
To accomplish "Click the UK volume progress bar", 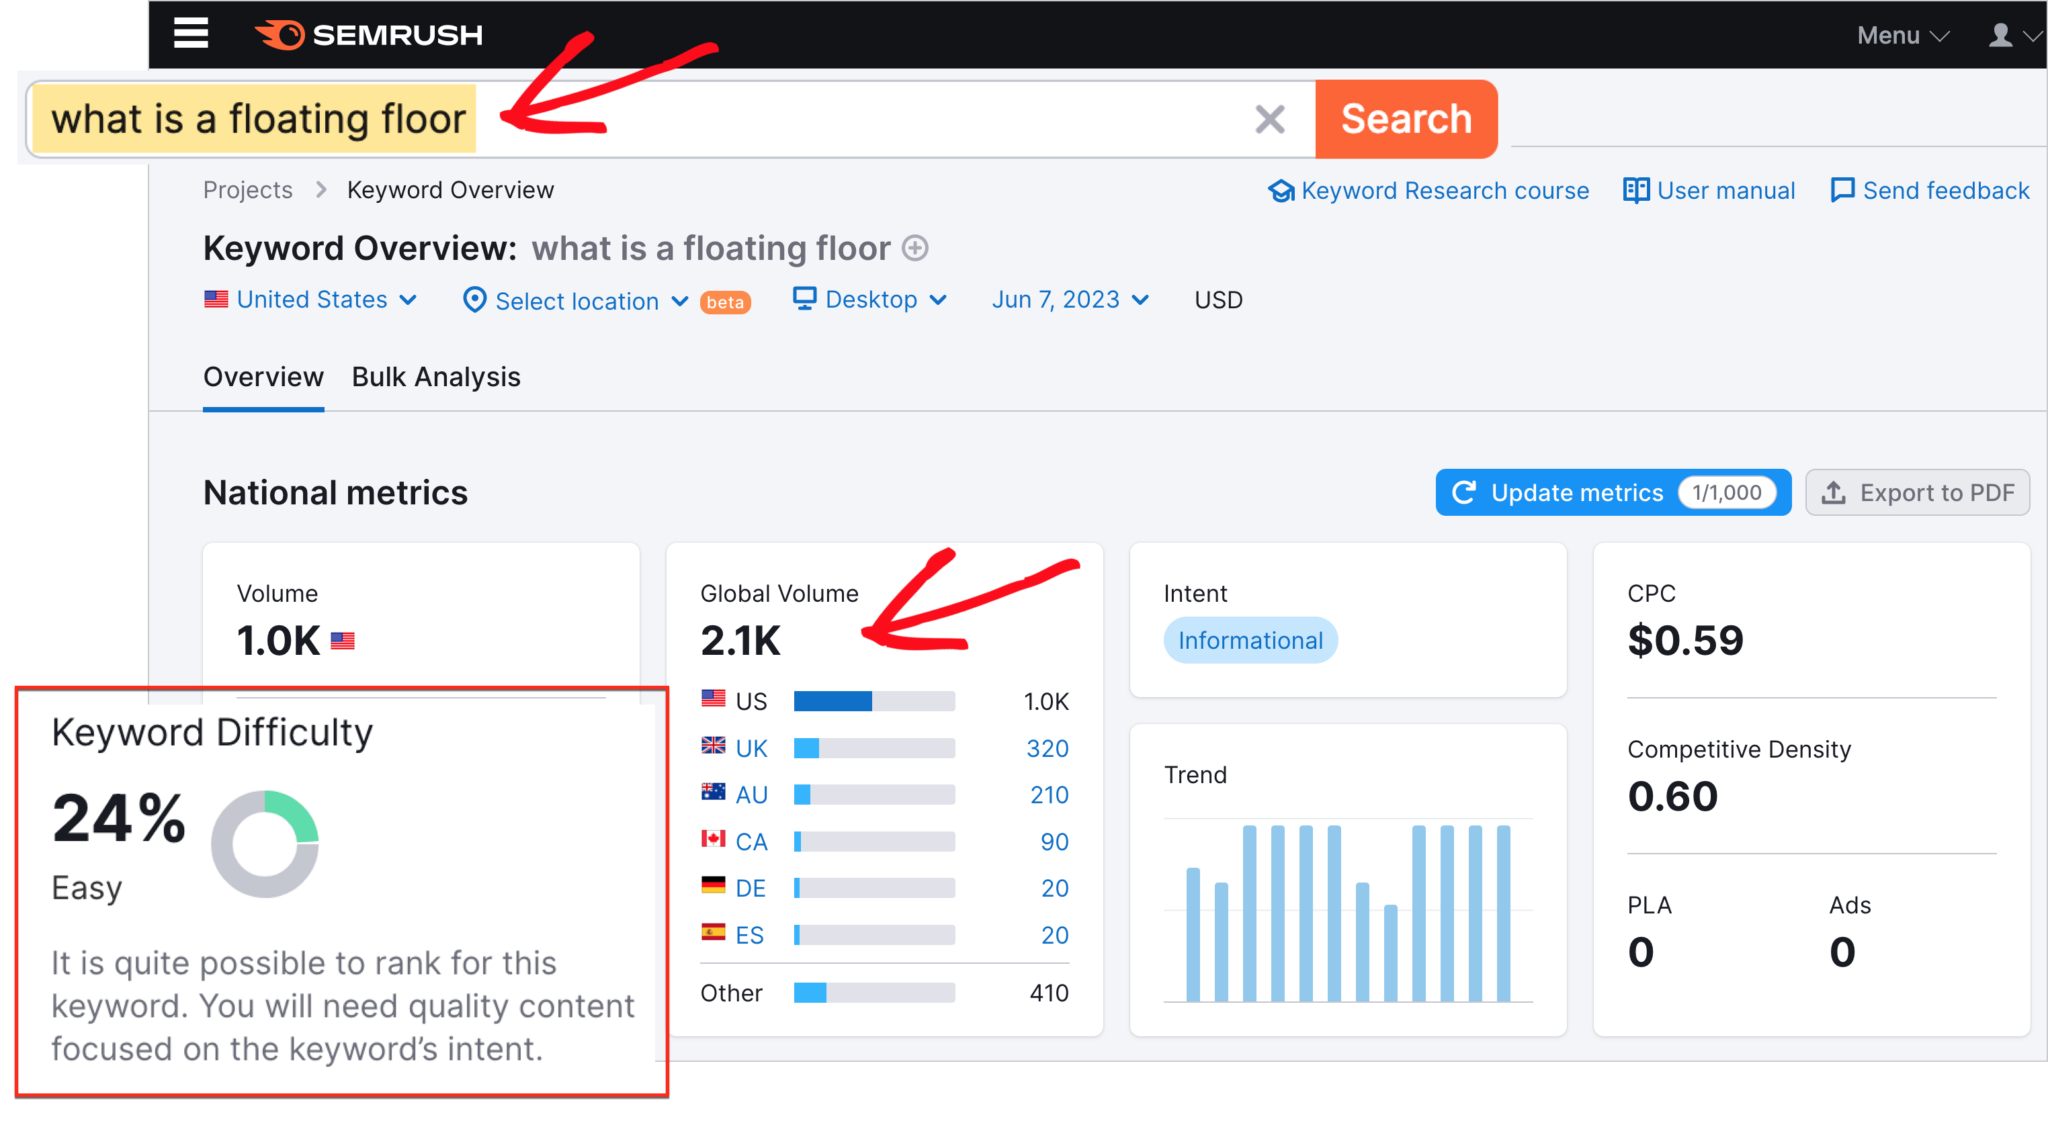I will [x=874, y=748].
